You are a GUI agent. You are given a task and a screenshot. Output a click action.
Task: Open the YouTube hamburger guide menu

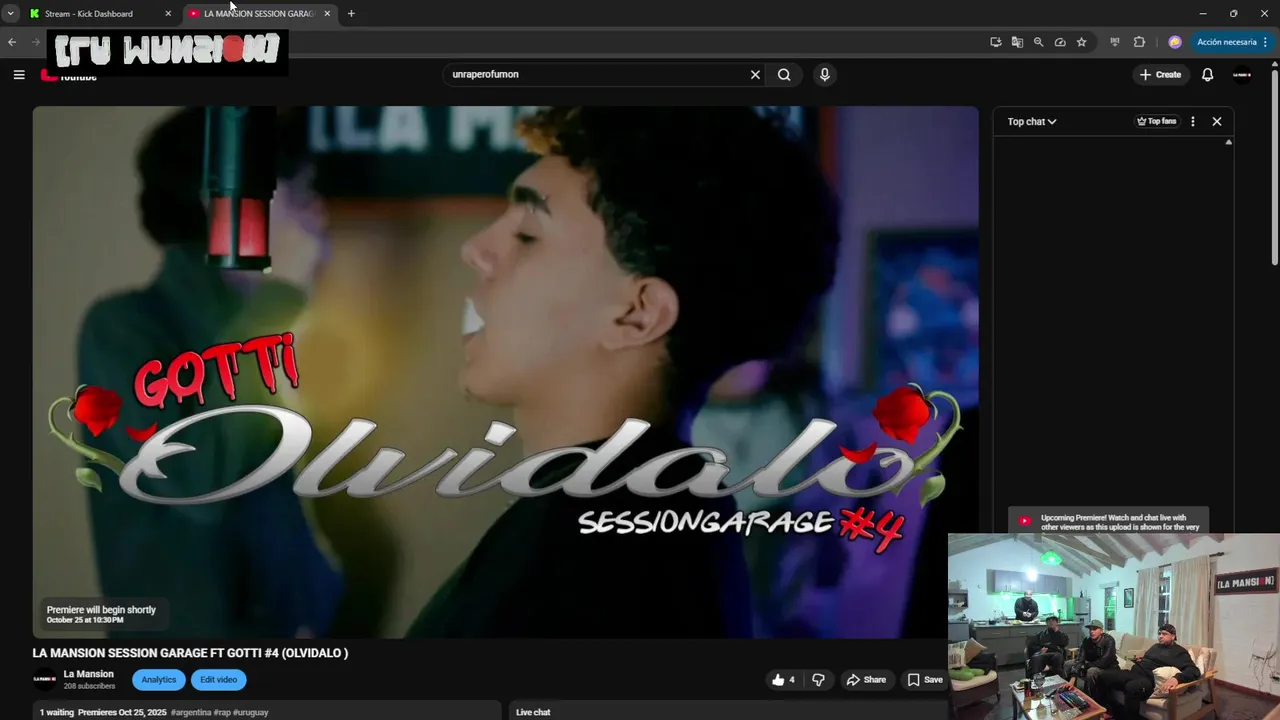tap(19, 75)
